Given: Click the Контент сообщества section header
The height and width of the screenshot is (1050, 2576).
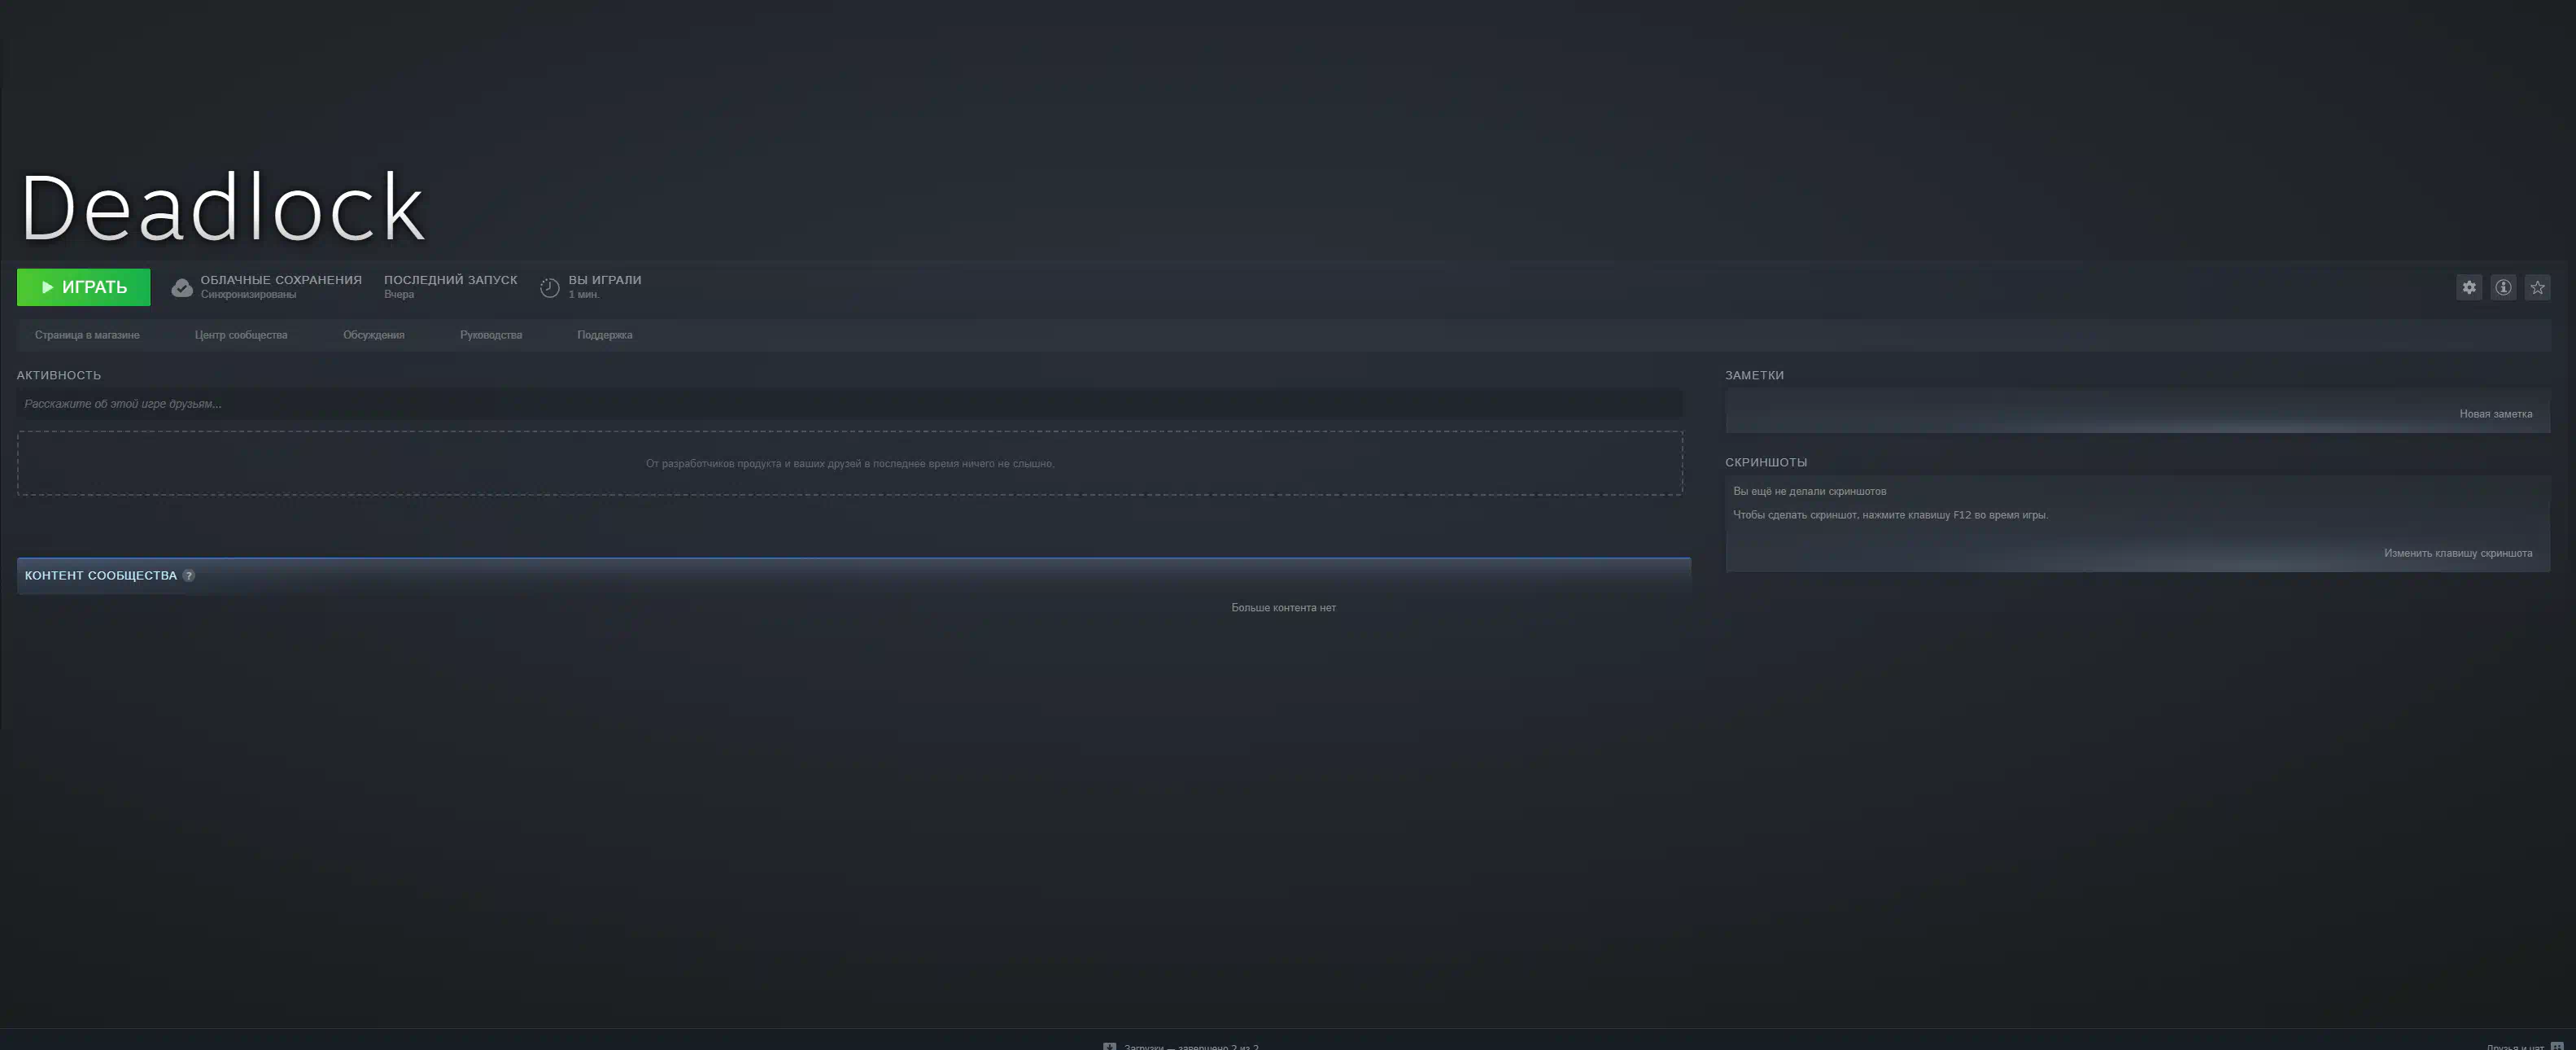Looking at the screenshot, I should coord(854,575).
